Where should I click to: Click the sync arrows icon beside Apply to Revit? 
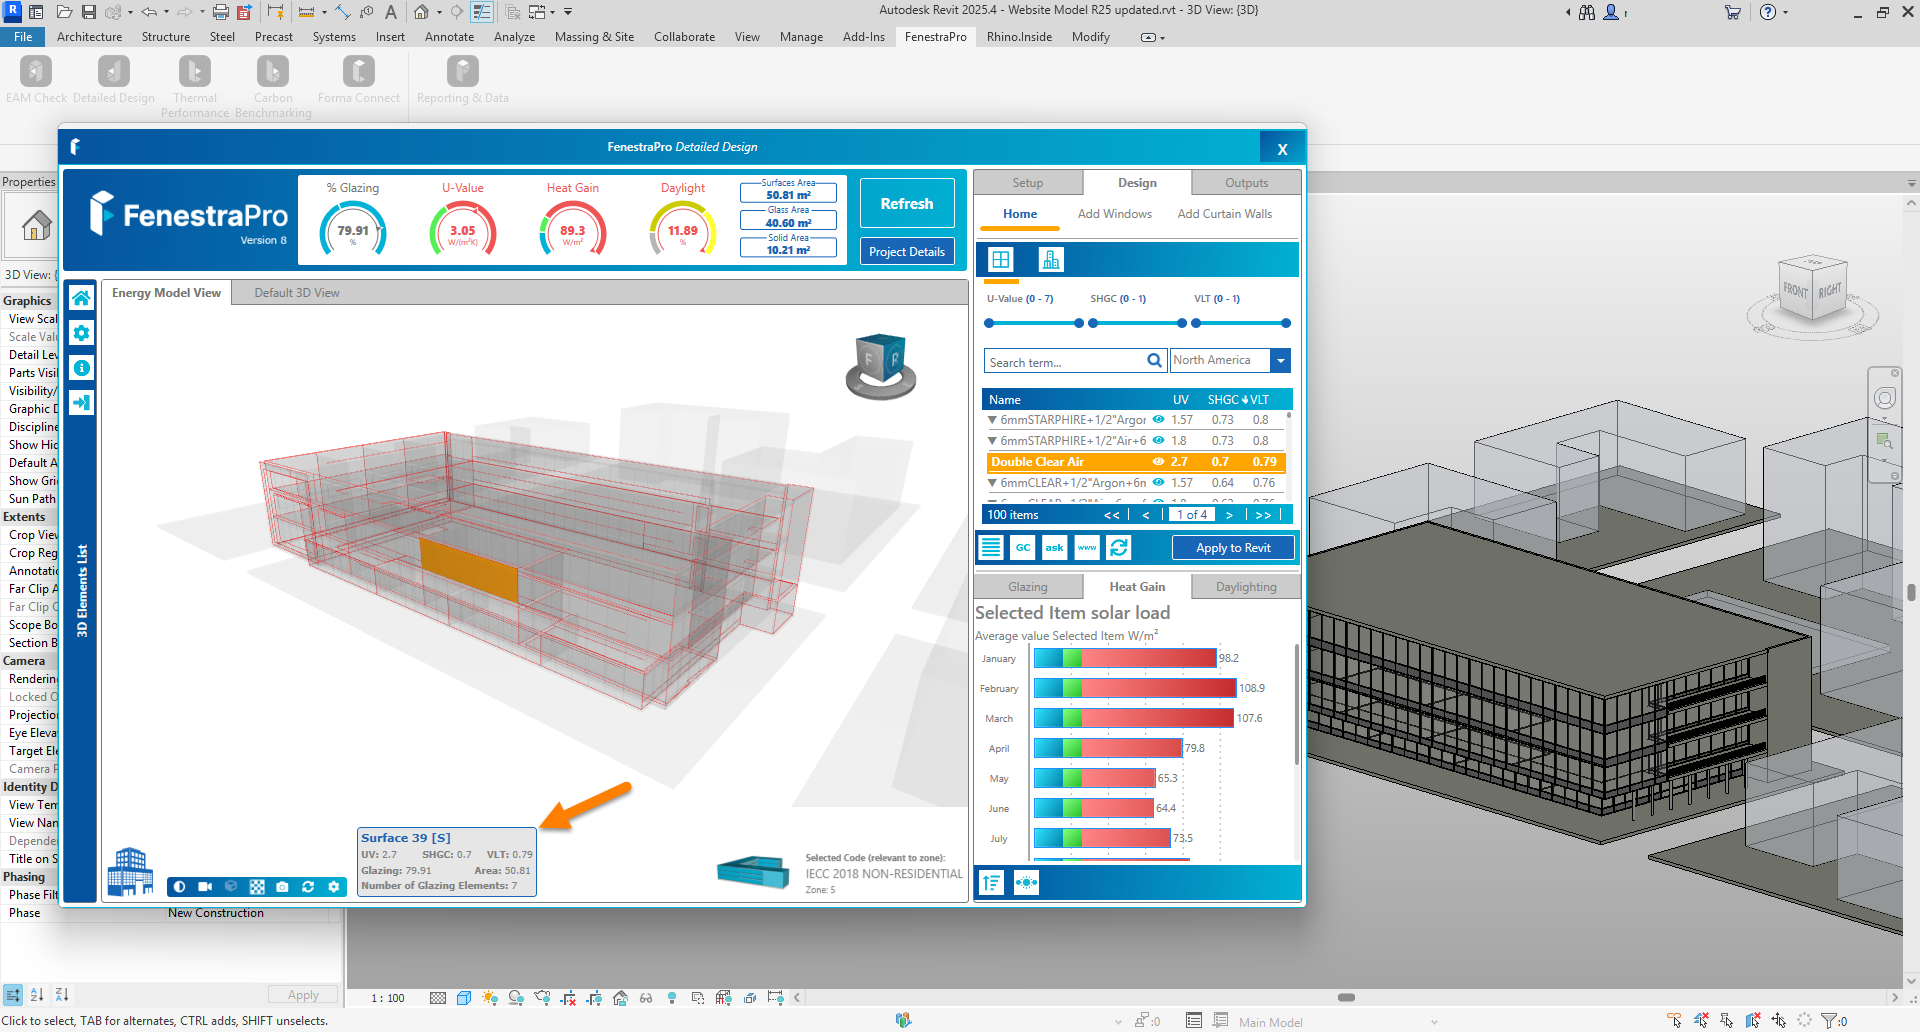1119,548
